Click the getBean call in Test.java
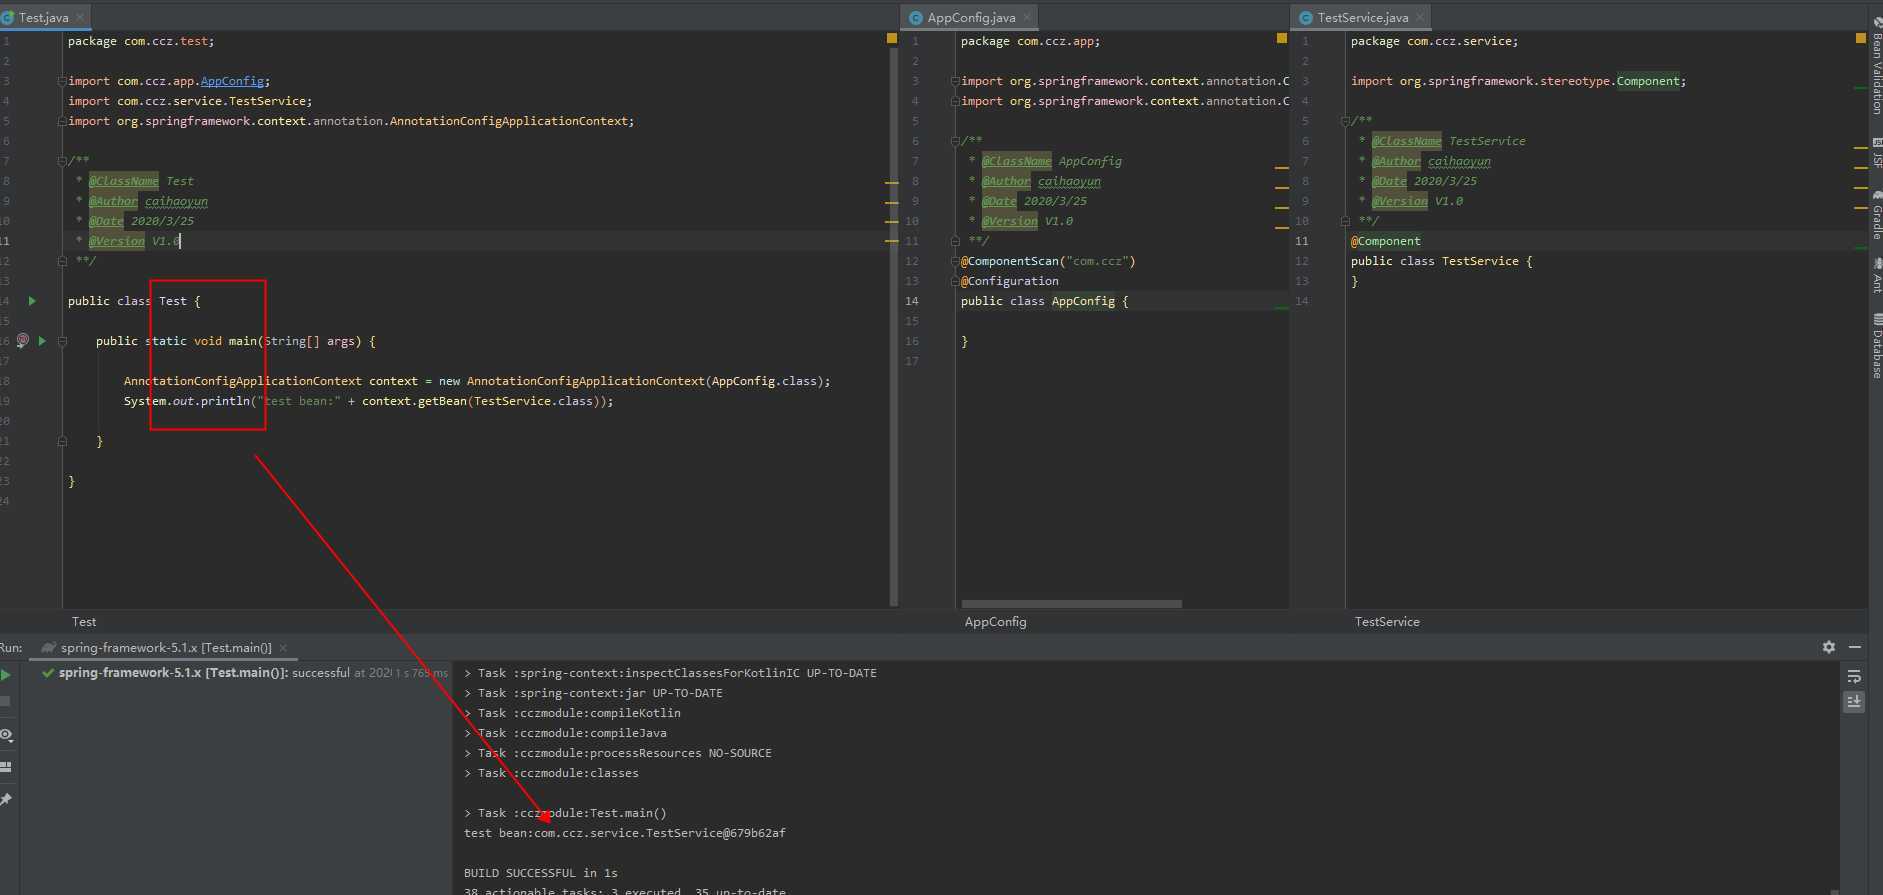Image resolution: width=1883 pixels, height=895 pixels. (443, 401)
